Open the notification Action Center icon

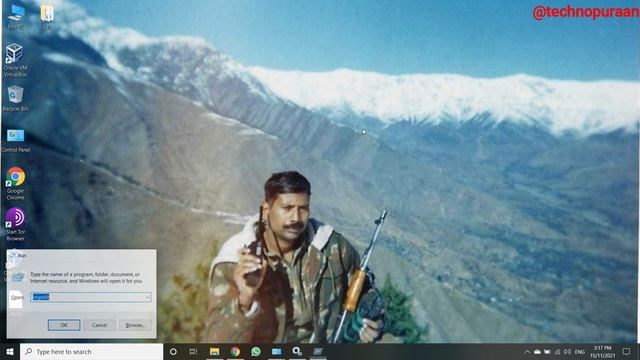click(627, 351)
